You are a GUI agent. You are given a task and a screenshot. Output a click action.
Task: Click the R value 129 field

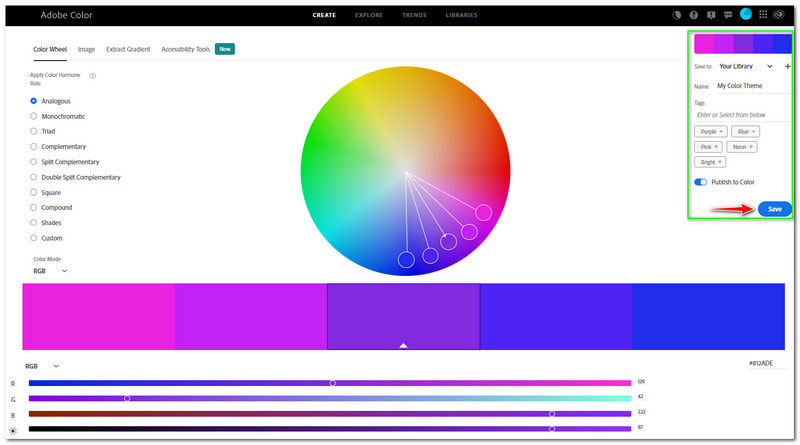(x=641, y=382)
